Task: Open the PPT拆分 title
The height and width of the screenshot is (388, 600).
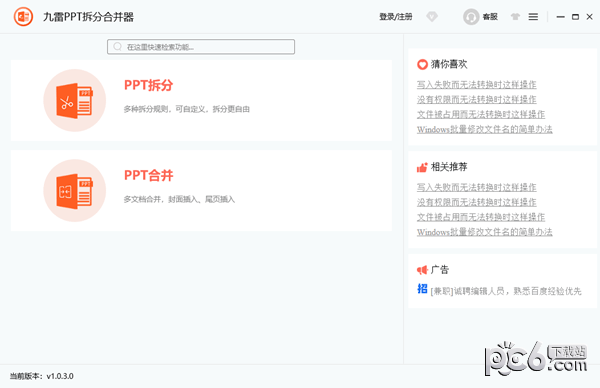Action: [x=148, y=85]
